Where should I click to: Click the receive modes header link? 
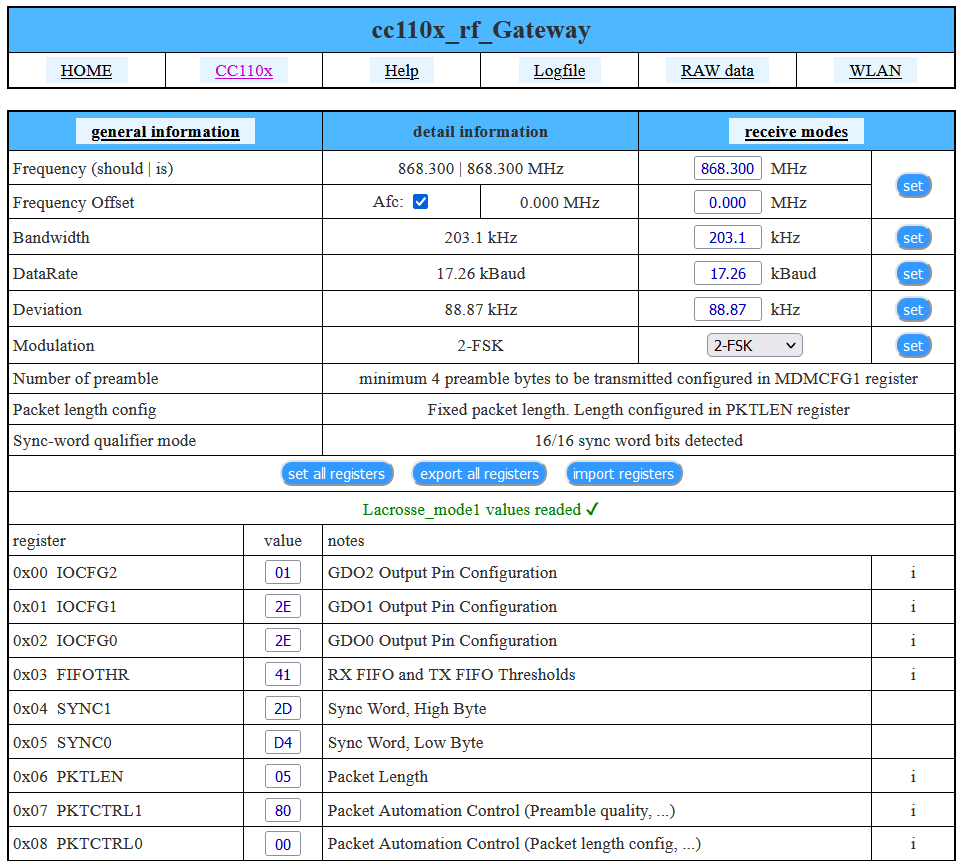[796, 132]
